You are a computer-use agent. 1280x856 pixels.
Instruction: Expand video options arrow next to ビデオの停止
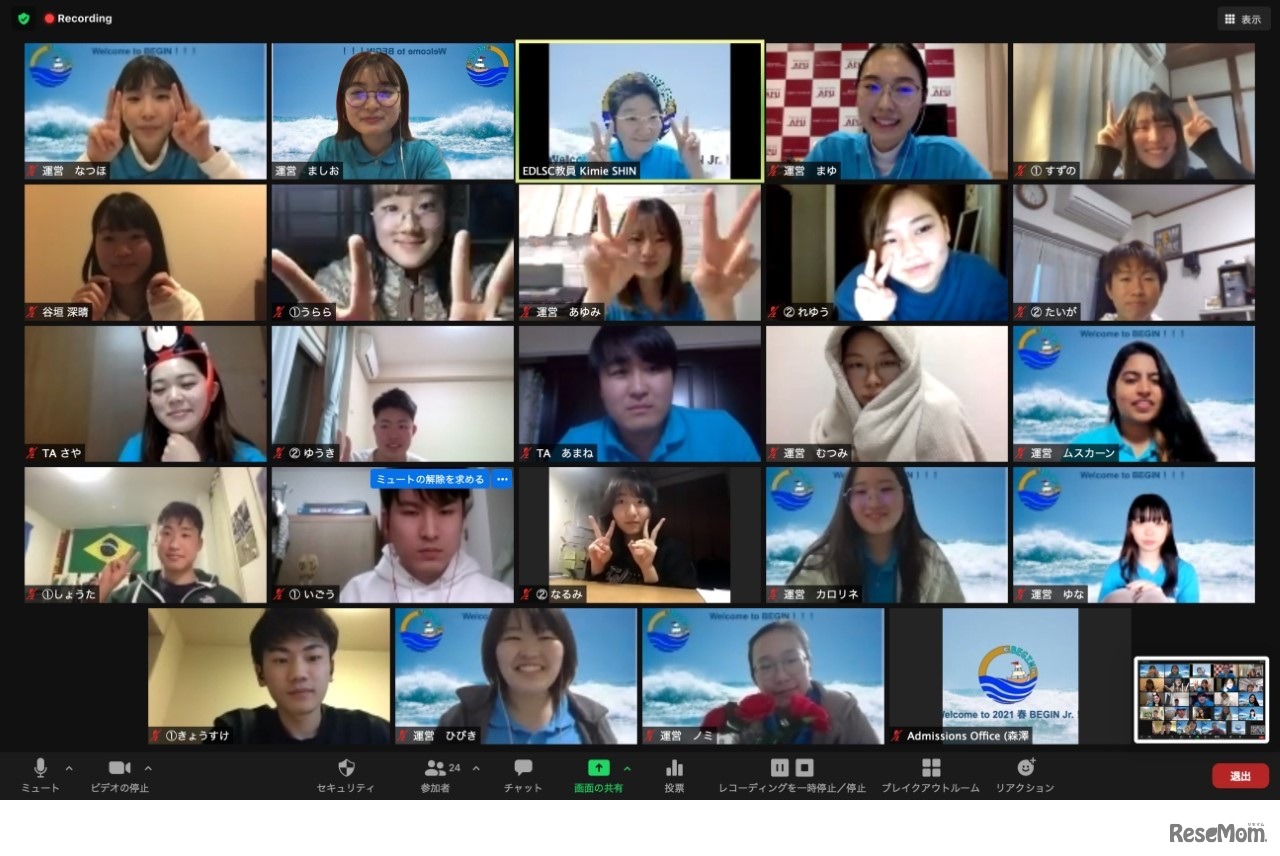(x=148, y=768)
